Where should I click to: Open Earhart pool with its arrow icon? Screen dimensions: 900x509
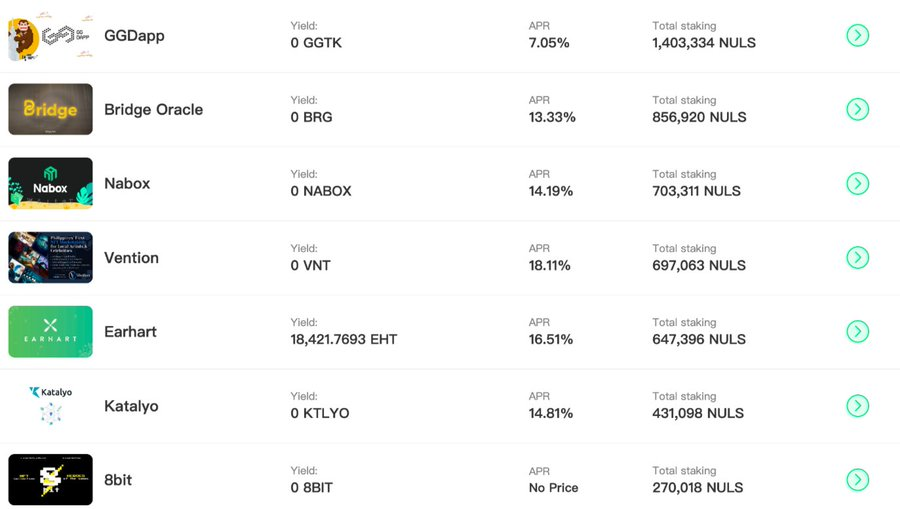point(858,332)
